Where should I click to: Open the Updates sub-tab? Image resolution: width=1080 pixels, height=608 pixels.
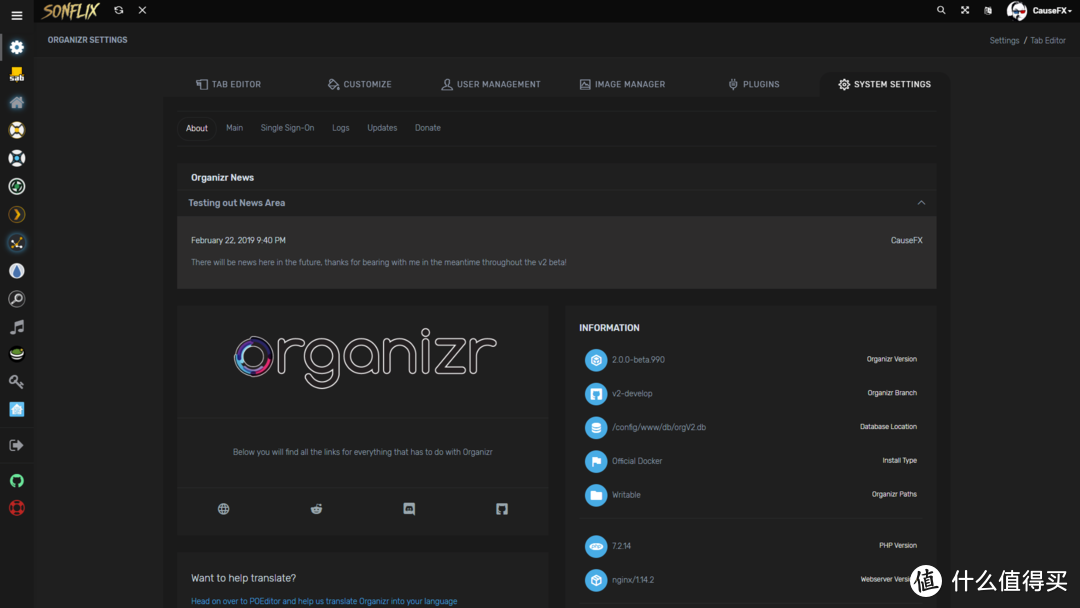point(382,128)
